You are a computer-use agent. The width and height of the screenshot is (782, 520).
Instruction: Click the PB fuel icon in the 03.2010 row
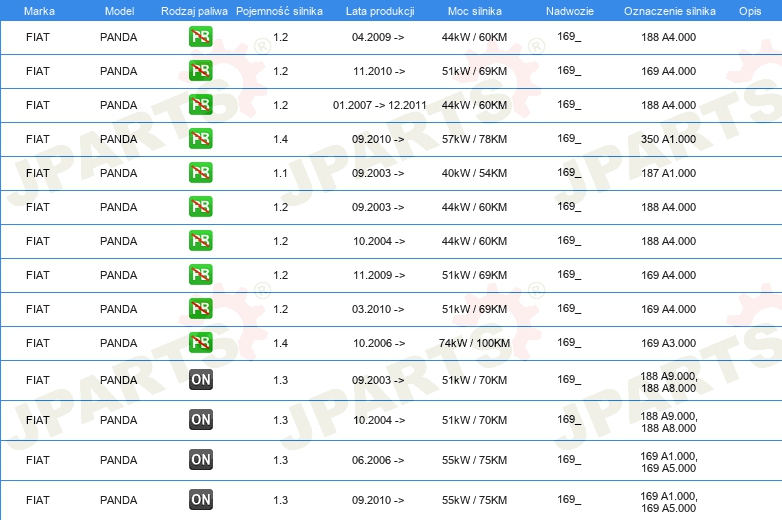(200, 308)
